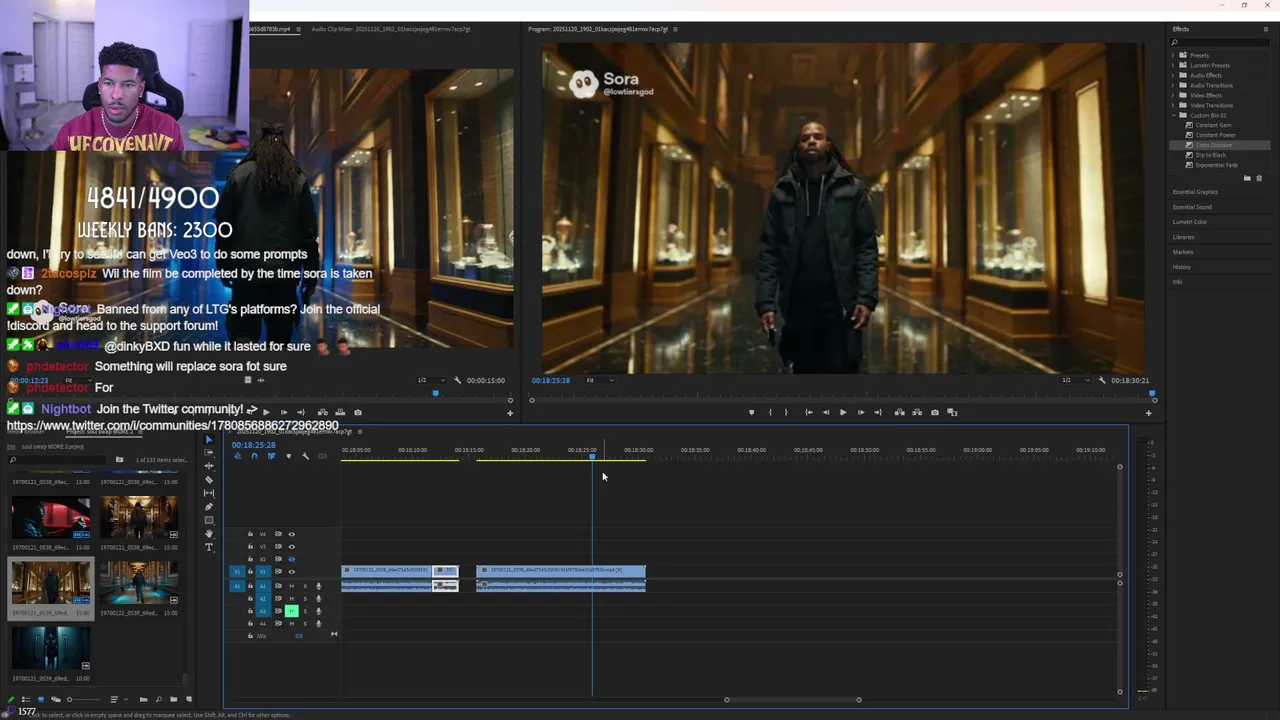The image size is (1280, 720).
Task: Expand the Presets folder in Effects
Action: pyautogui.click(x=1174, y=55)
